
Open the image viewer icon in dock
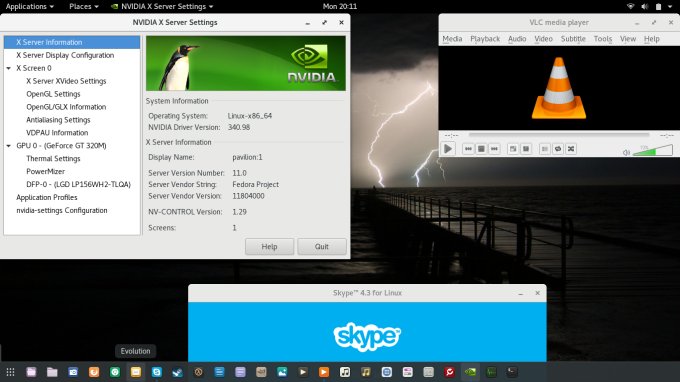[x=282, y=372]
